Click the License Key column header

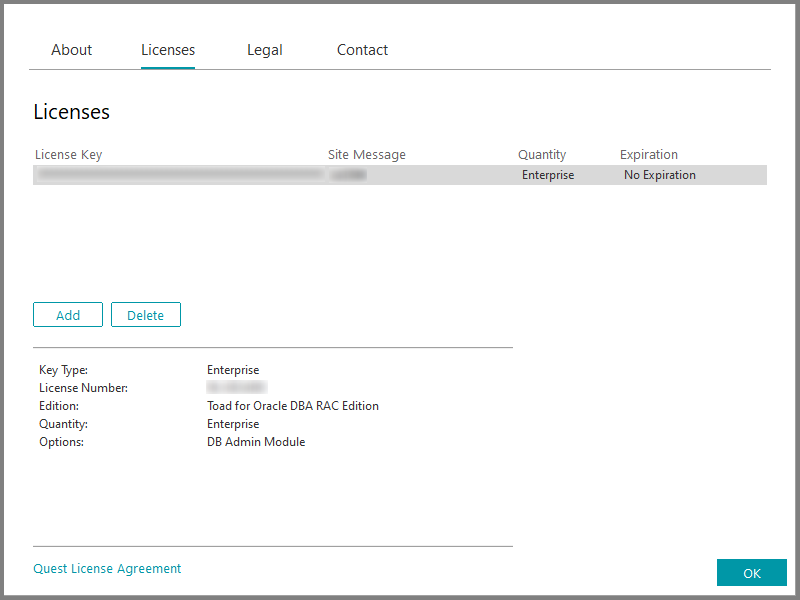pyautogui.click(x=68, y=155)
